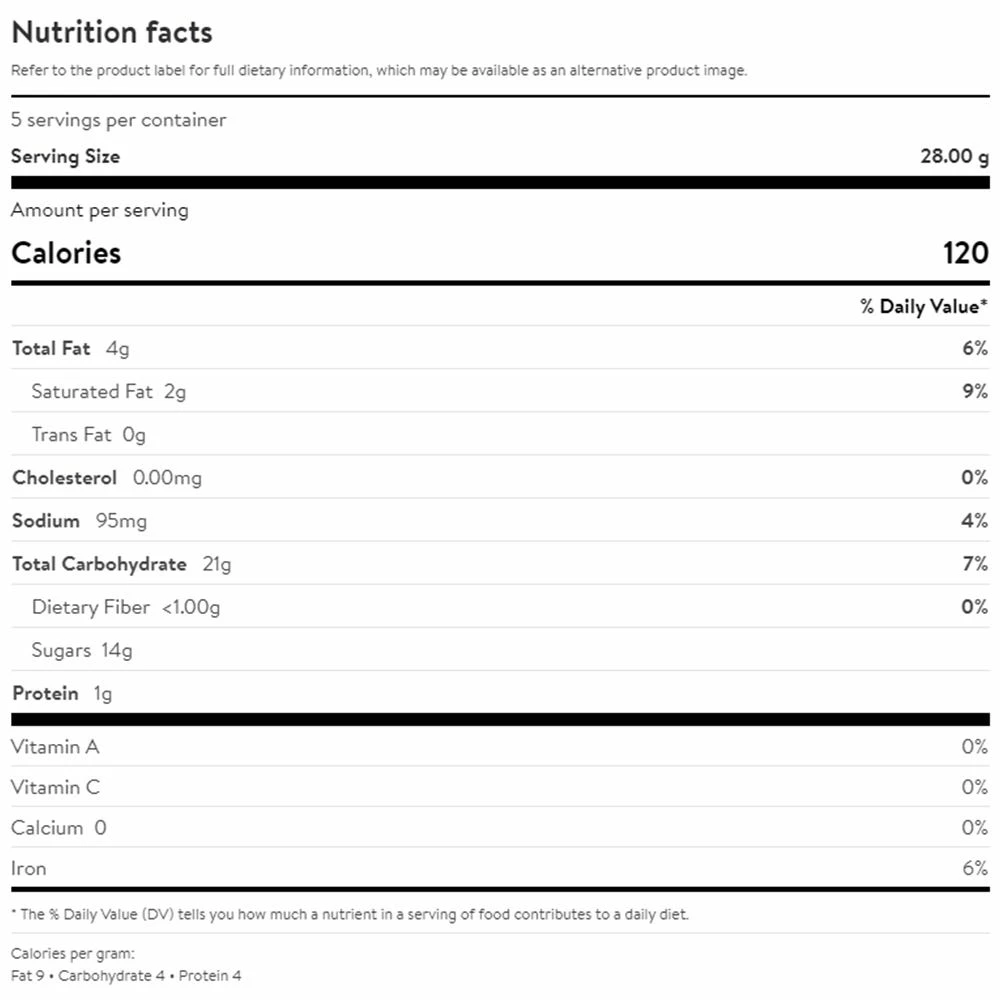
Task: Click the product label disclaimer text
Action: 379,71
